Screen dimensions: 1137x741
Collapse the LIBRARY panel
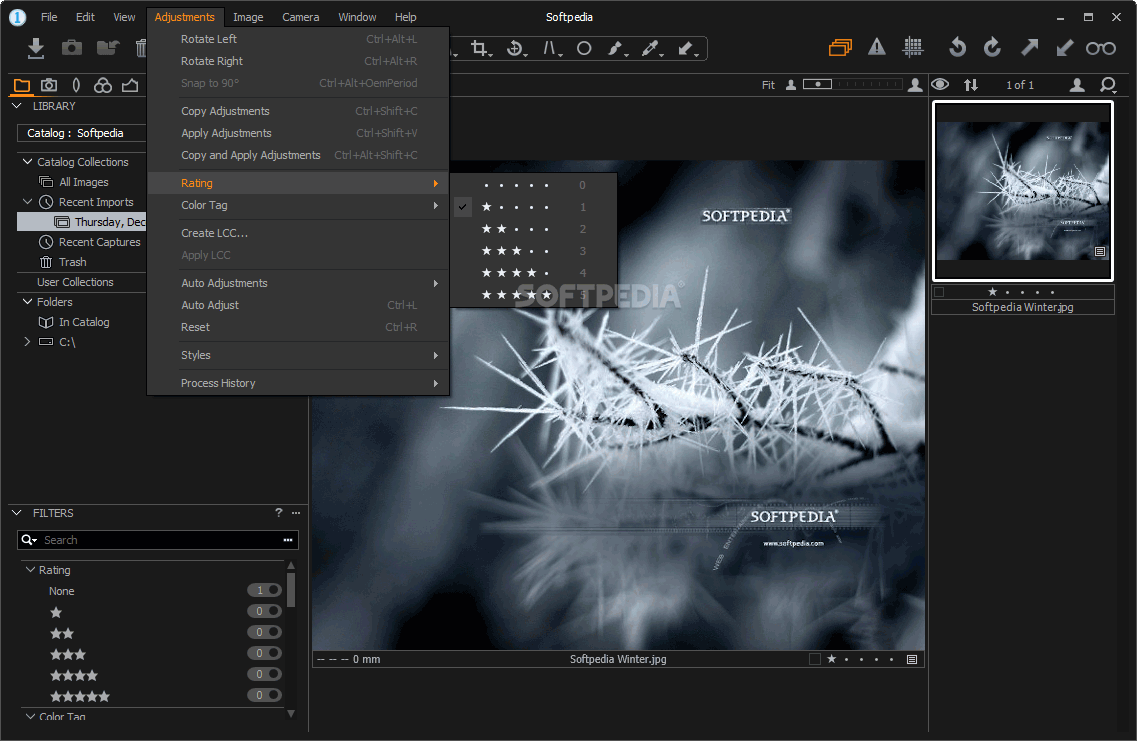pos(17,106)
